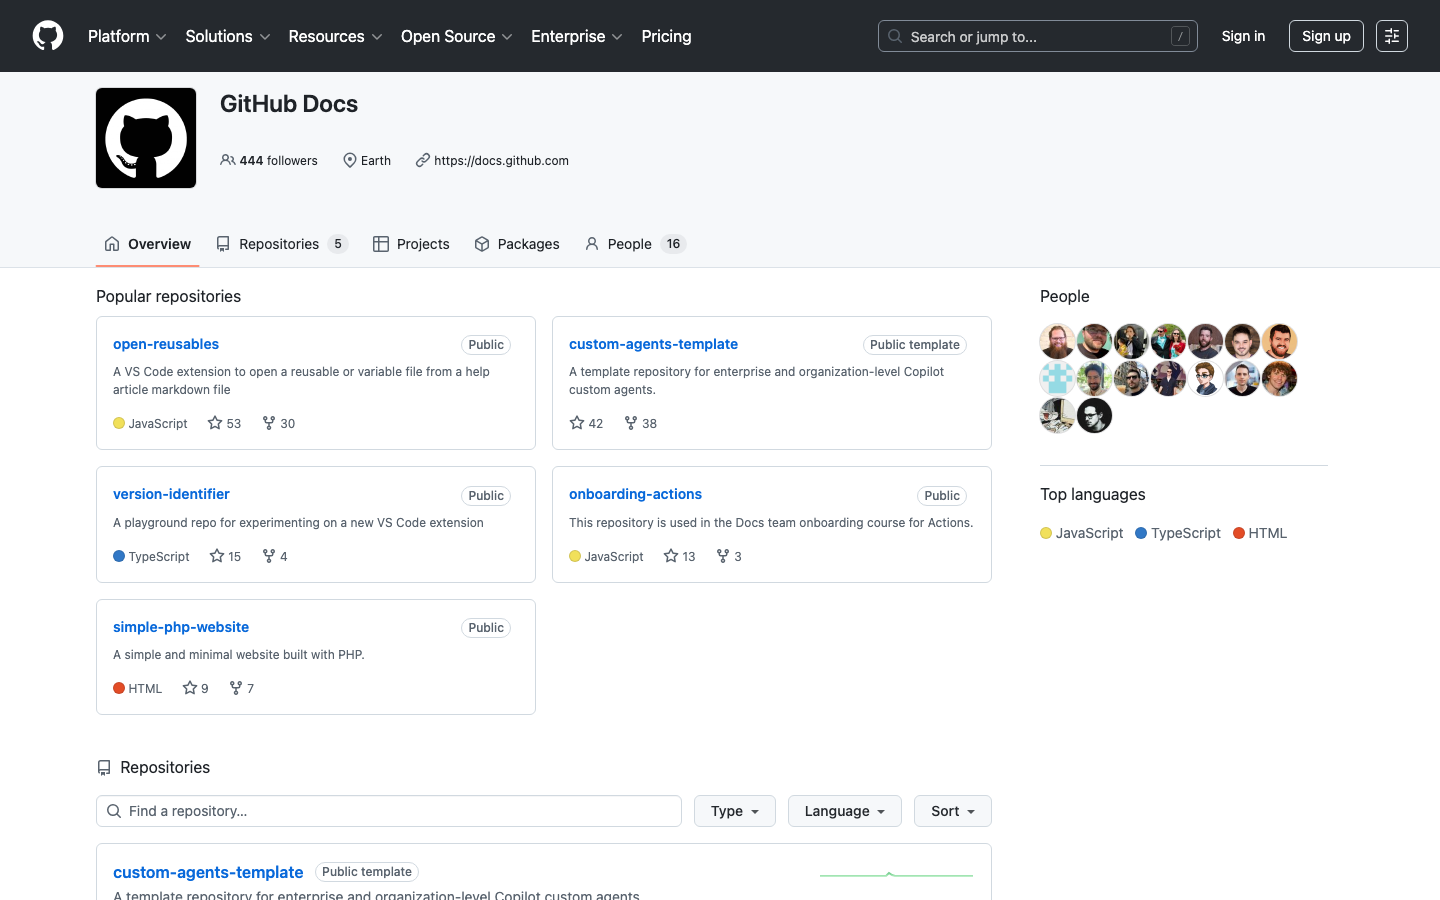Click the JavaScript label on onboarding-actions
1440x900 pixels.
[614, 556]
